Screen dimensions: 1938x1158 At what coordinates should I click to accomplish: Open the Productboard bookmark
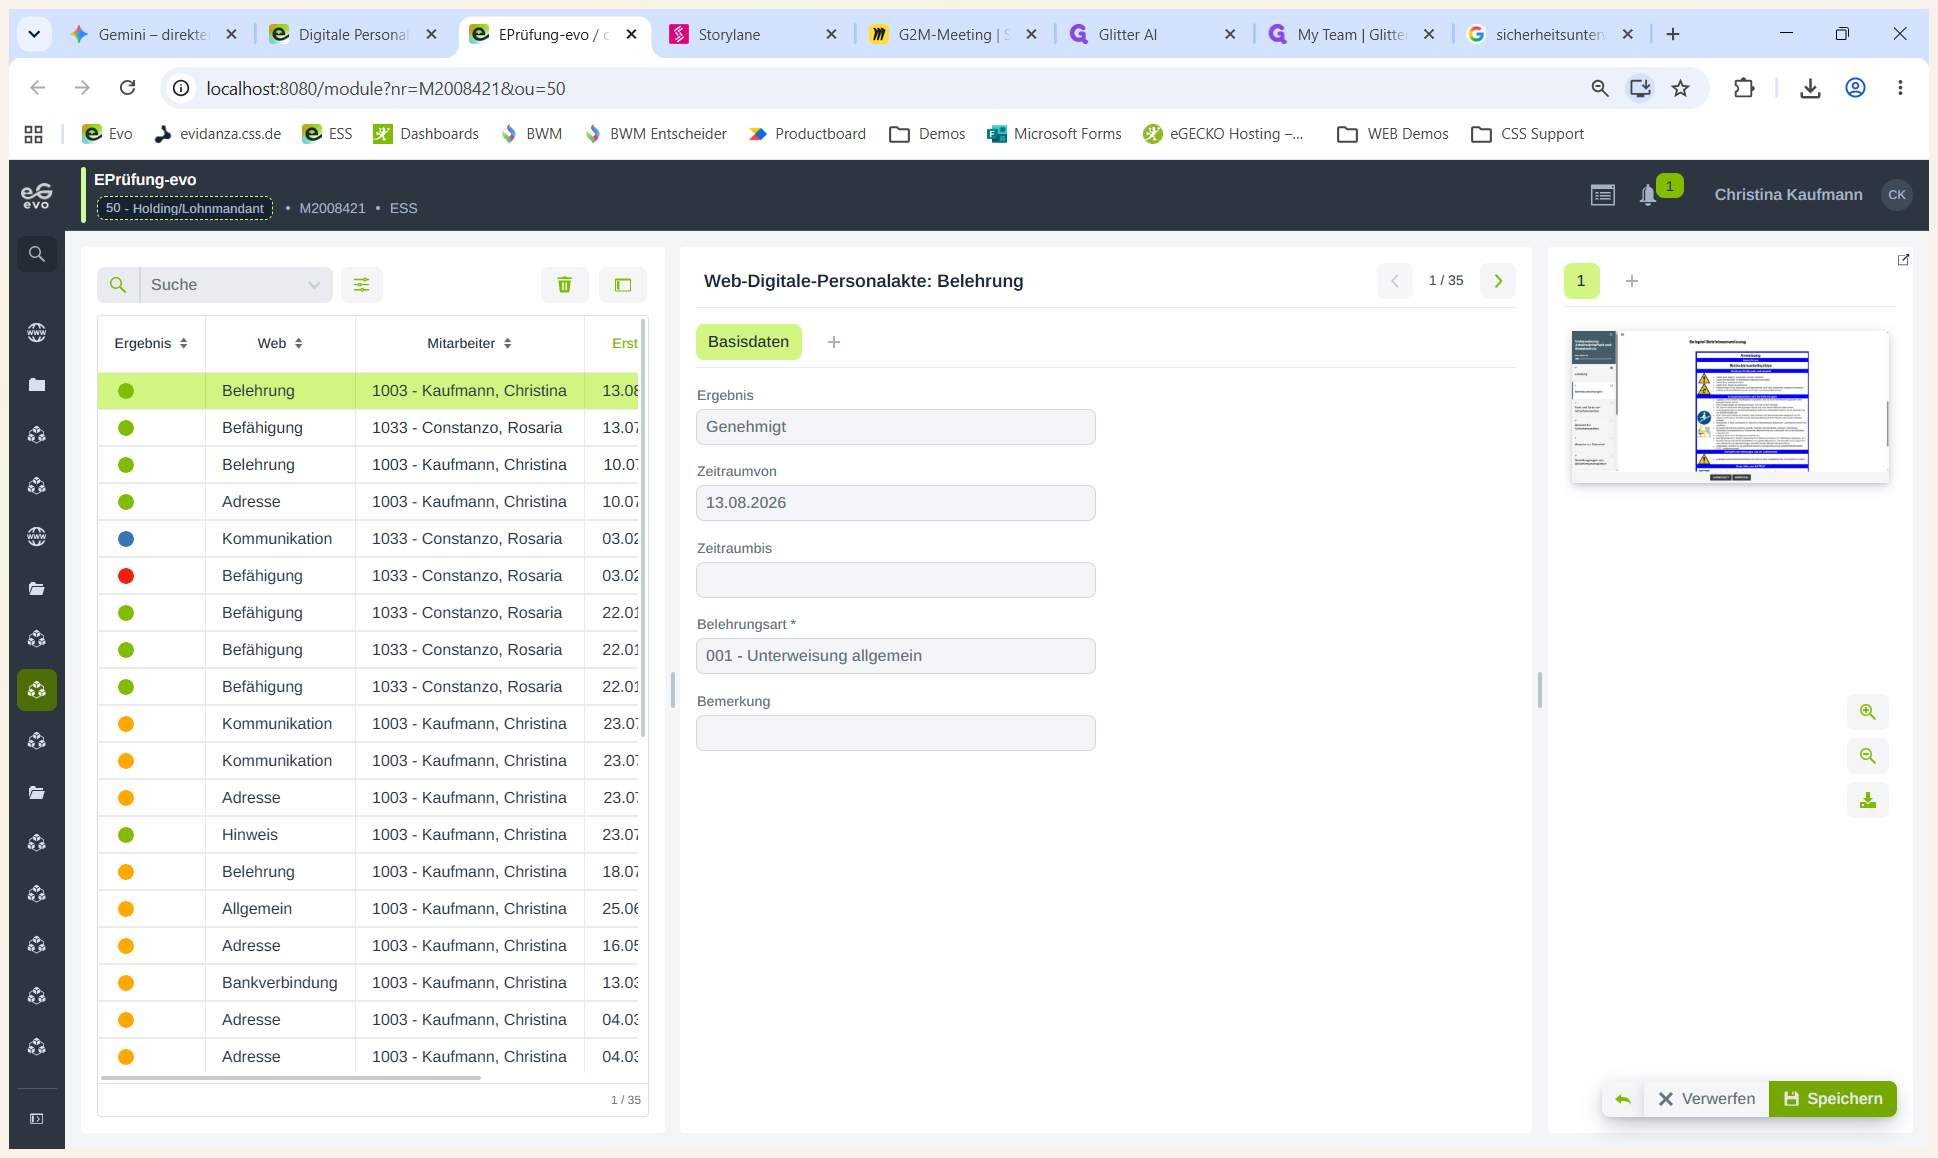pyautogui.click(x=807, y=134)
